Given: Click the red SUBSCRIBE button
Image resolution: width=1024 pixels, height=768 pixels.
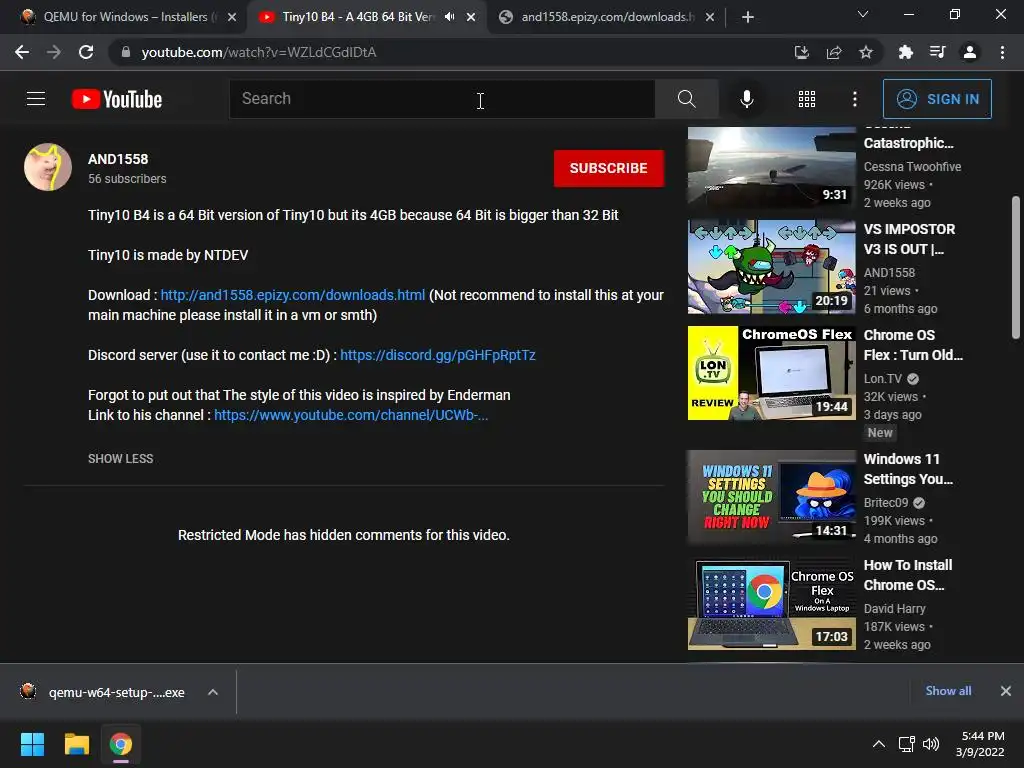Looking at the screenshot, I should pyautogui.click(x=609, y=168).
